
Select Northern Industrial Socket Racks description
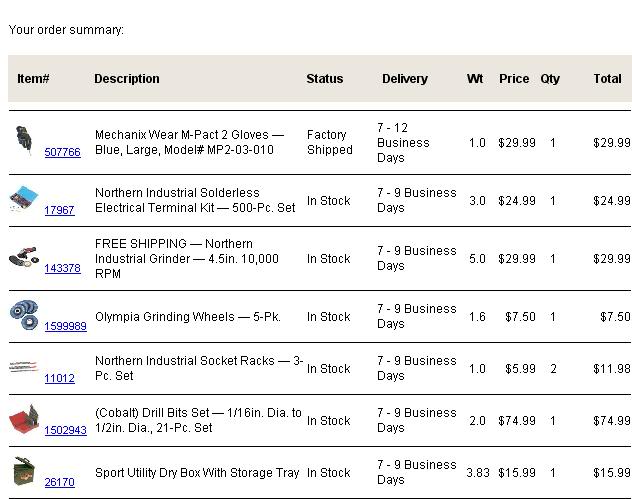[x=199, y=368]
